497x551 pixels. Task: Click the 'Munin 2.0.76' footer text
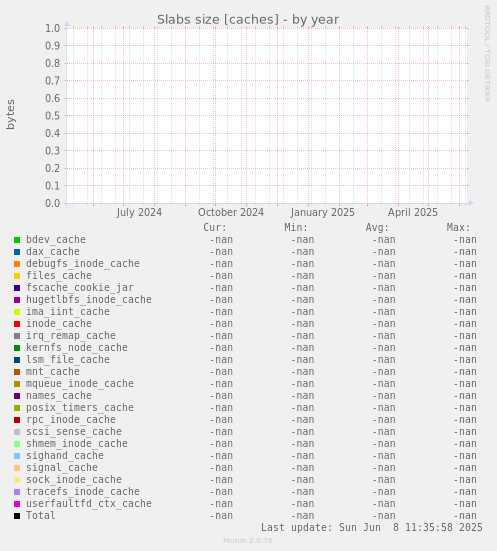point(248,540)
